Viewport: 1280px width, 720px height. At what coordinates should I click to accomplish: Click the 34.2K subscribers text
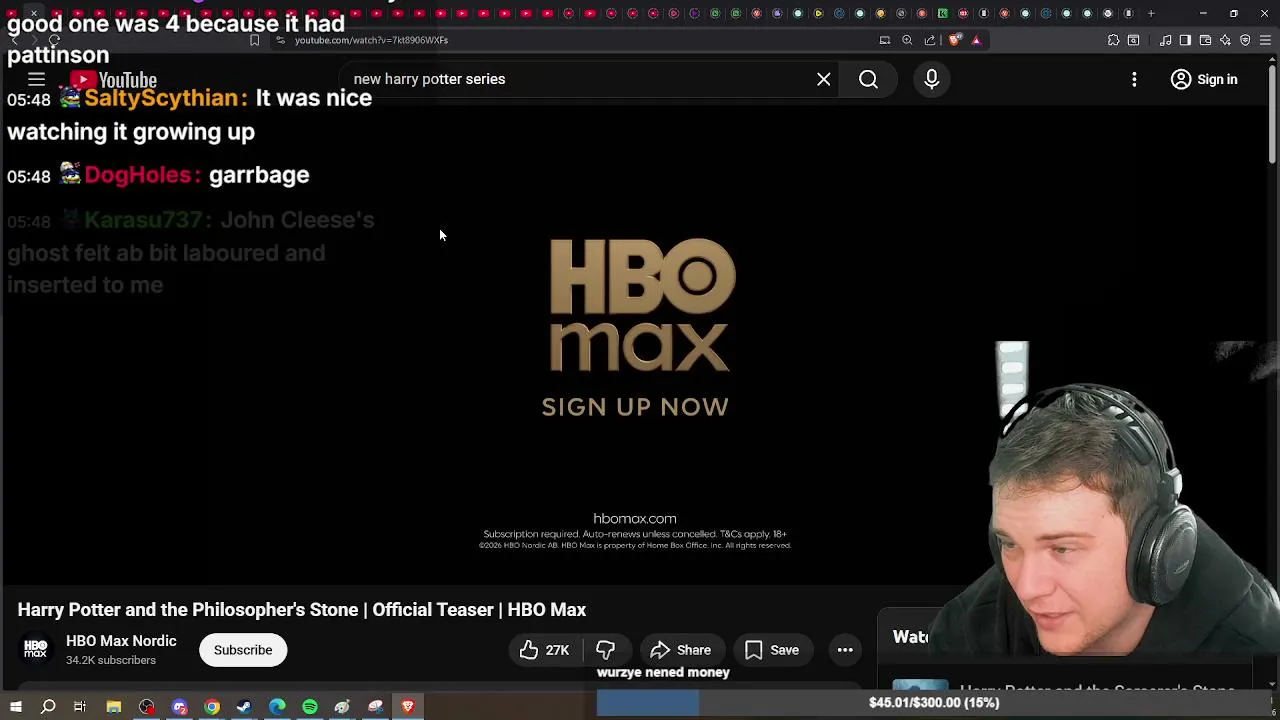(111, 660)
